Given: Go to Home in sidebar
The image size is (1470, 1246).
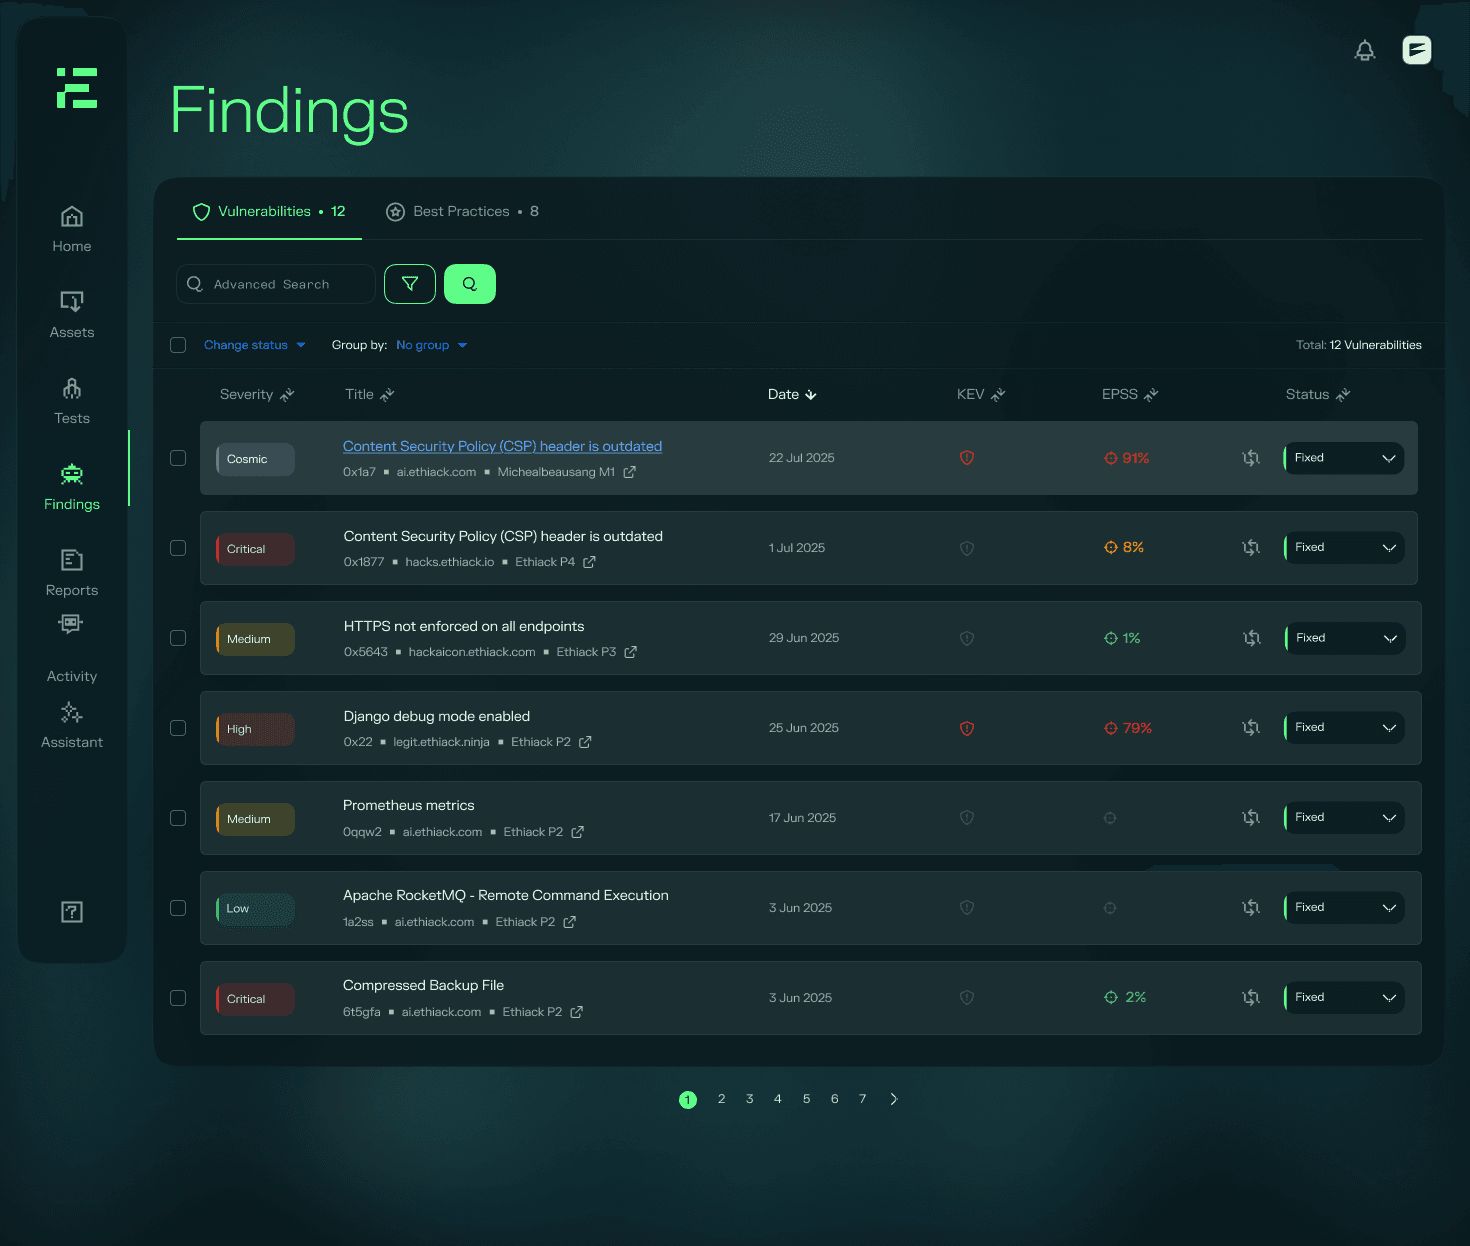Looking at the screenshot, I should (72, 229).
